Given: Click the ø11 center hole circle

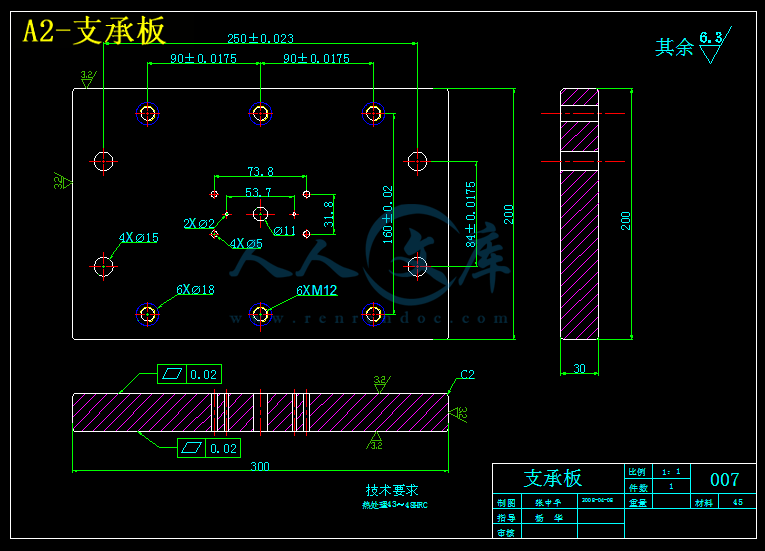Looking at the screenshot, I should [261, 214].
